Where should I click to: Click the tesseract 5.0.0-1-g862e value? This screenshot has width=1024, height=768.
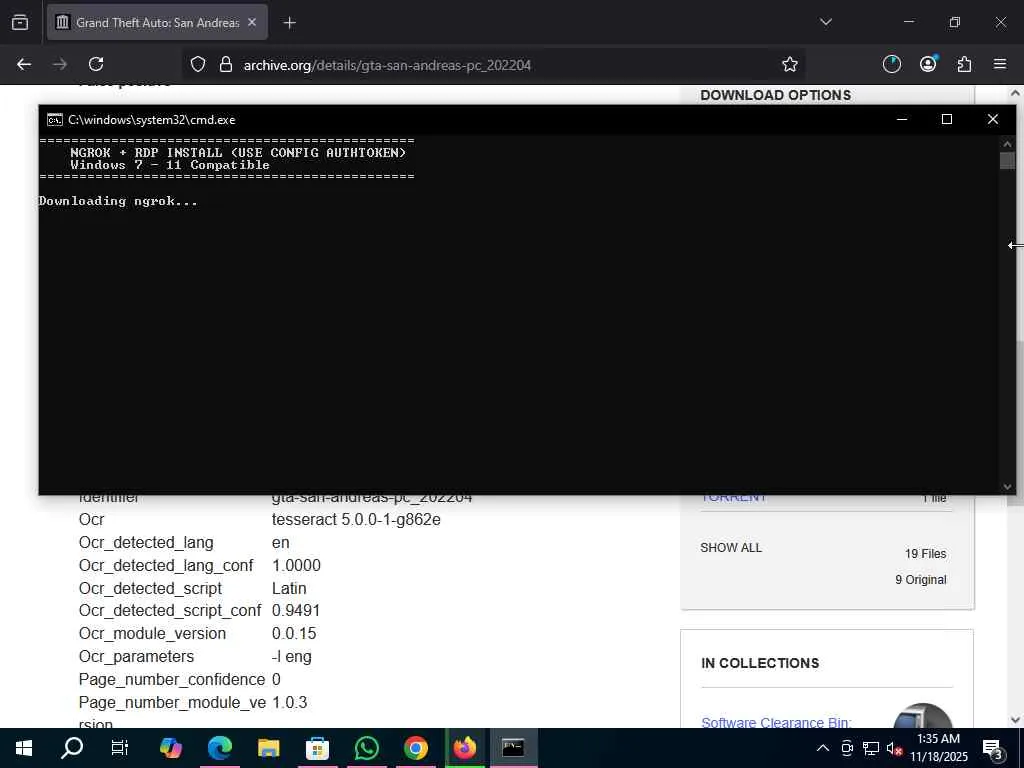coord(356,519)
